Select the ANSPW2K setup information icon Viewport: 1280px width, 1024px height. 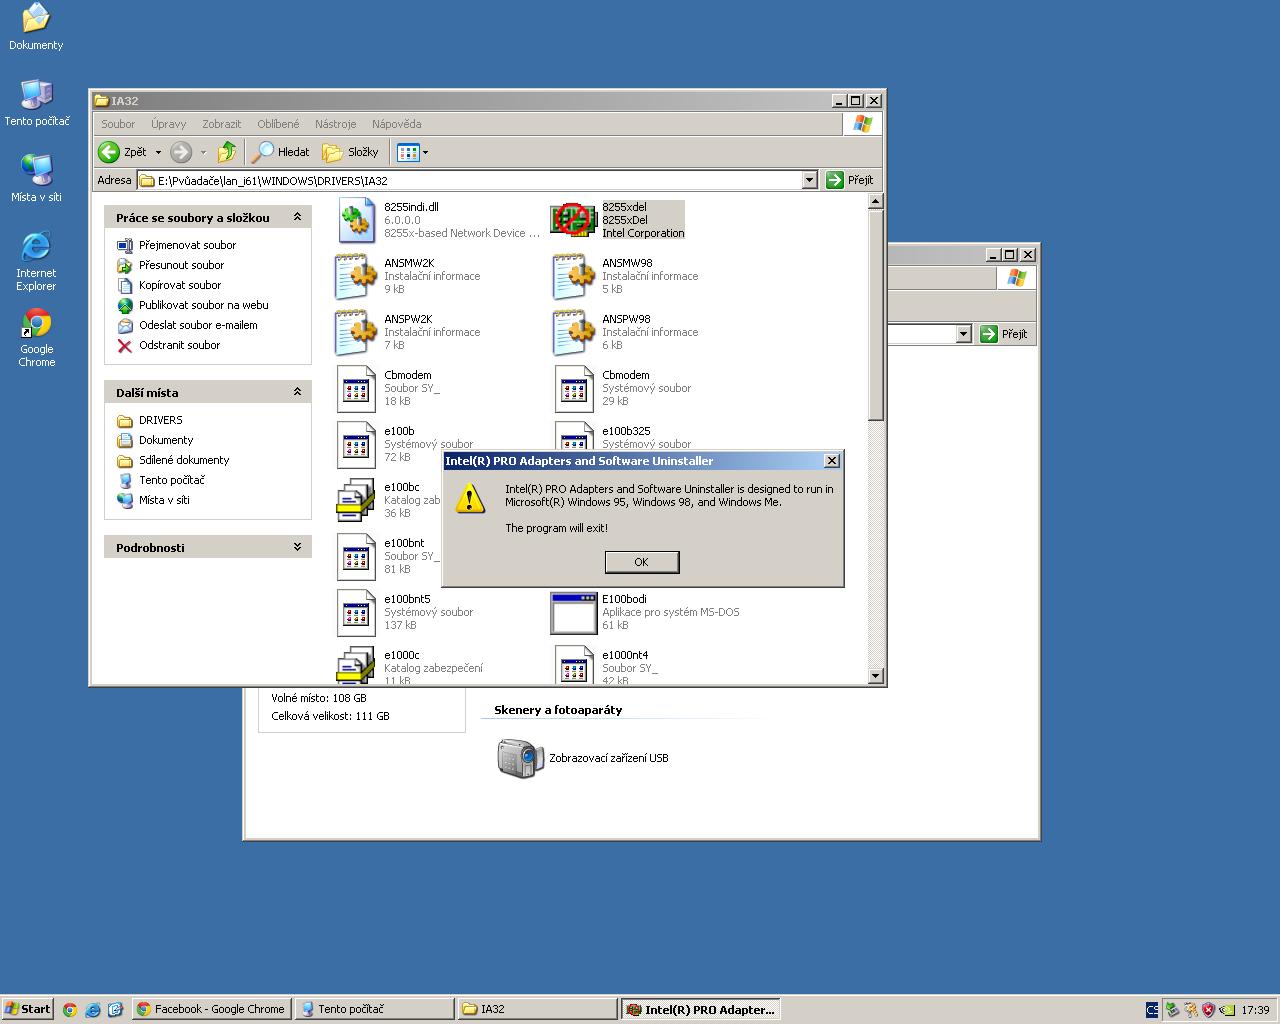tap(356, 332)
